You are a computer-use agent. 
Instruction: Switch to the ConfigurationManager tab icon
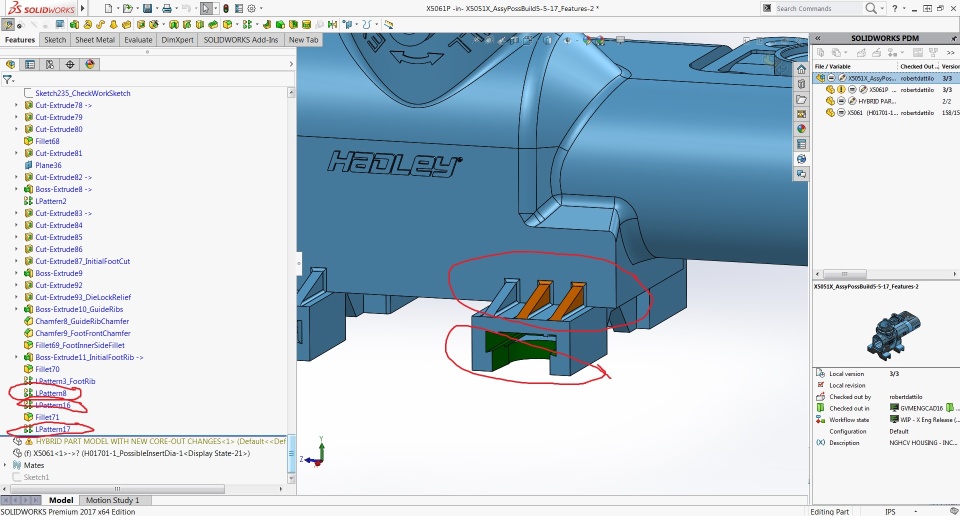(50, 64)
